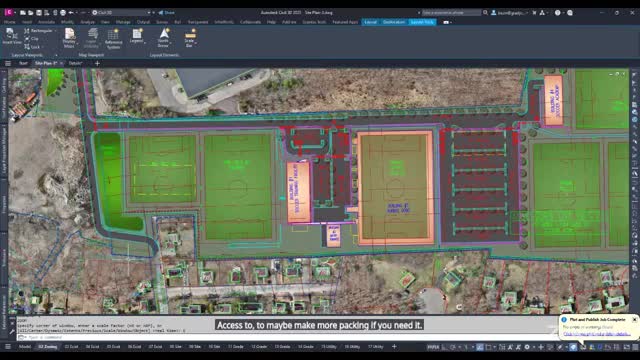
Task: Expand the Rectangular viewport dropdown arrow
Action: (x=56, y=31)
